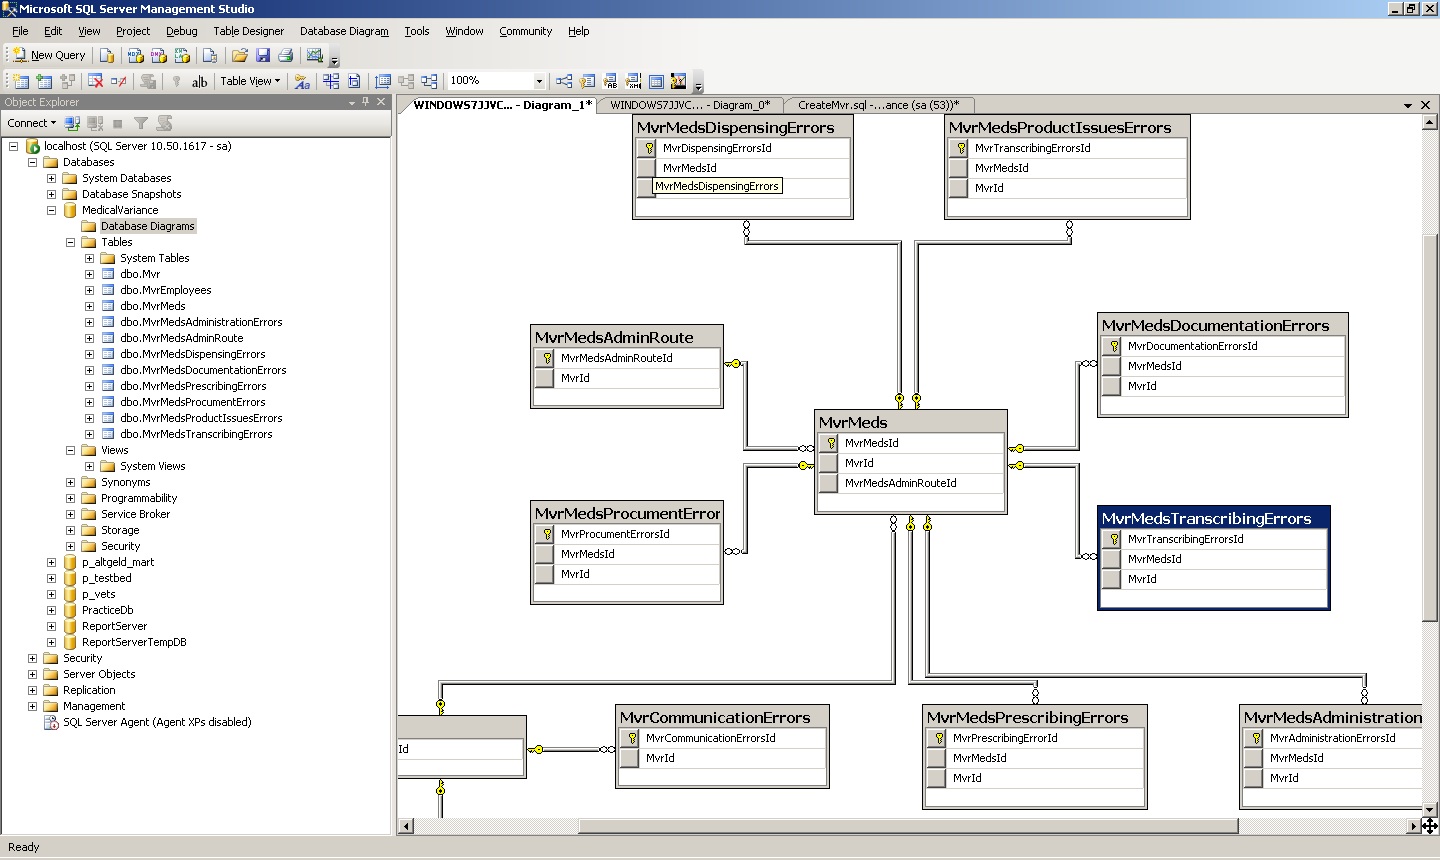Open the zoom percentage dropdown
The width and height of the screenshot is (1440, 860).
[537, 81]
